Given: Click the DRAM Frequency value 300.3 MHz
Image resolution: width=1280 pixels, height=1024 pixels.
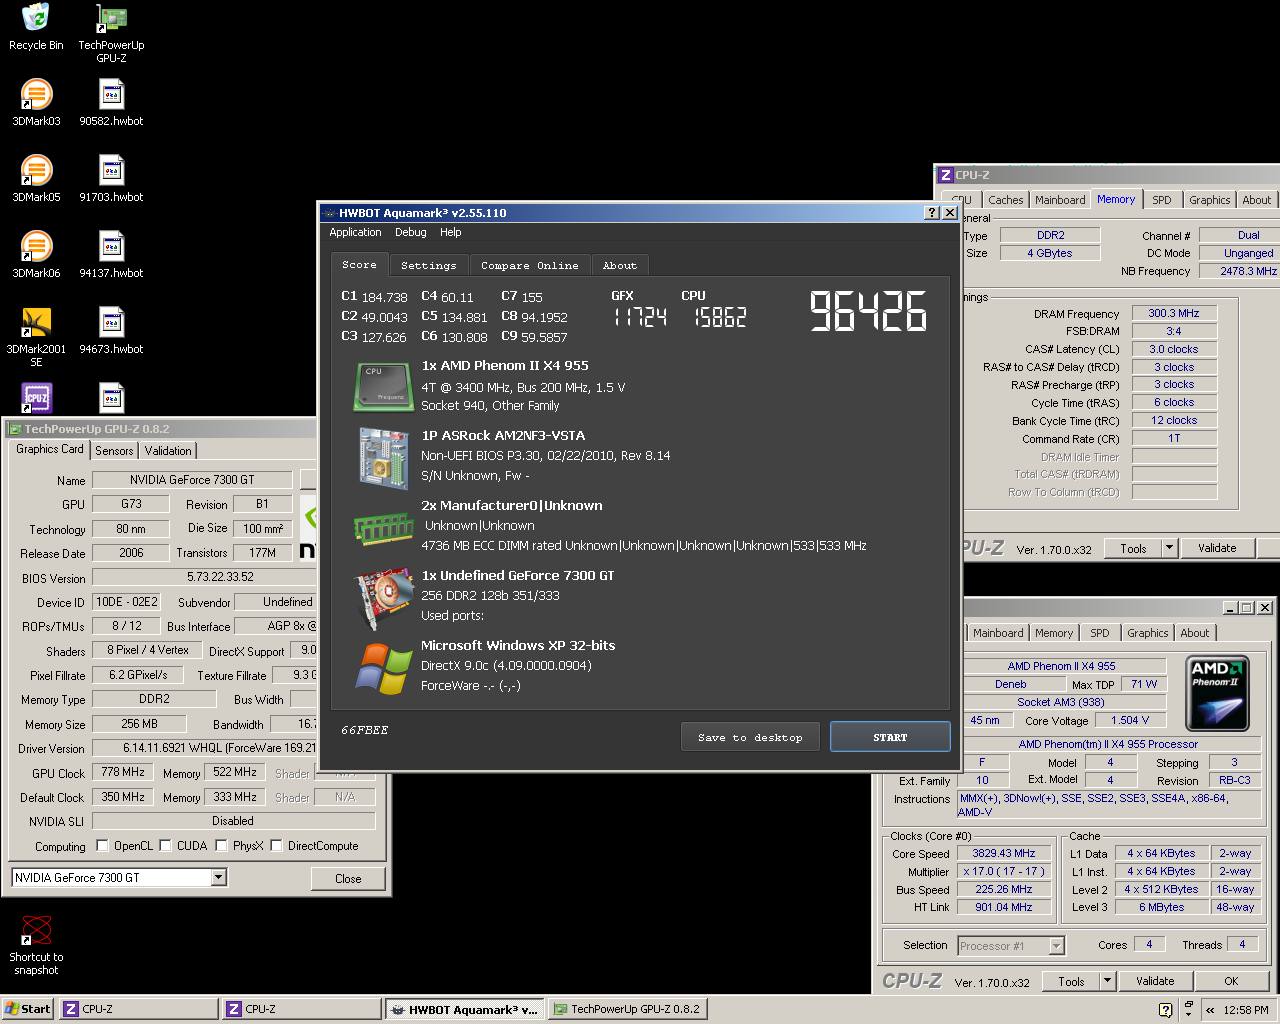Looking at the screenshot, I should click(1174, 313).
